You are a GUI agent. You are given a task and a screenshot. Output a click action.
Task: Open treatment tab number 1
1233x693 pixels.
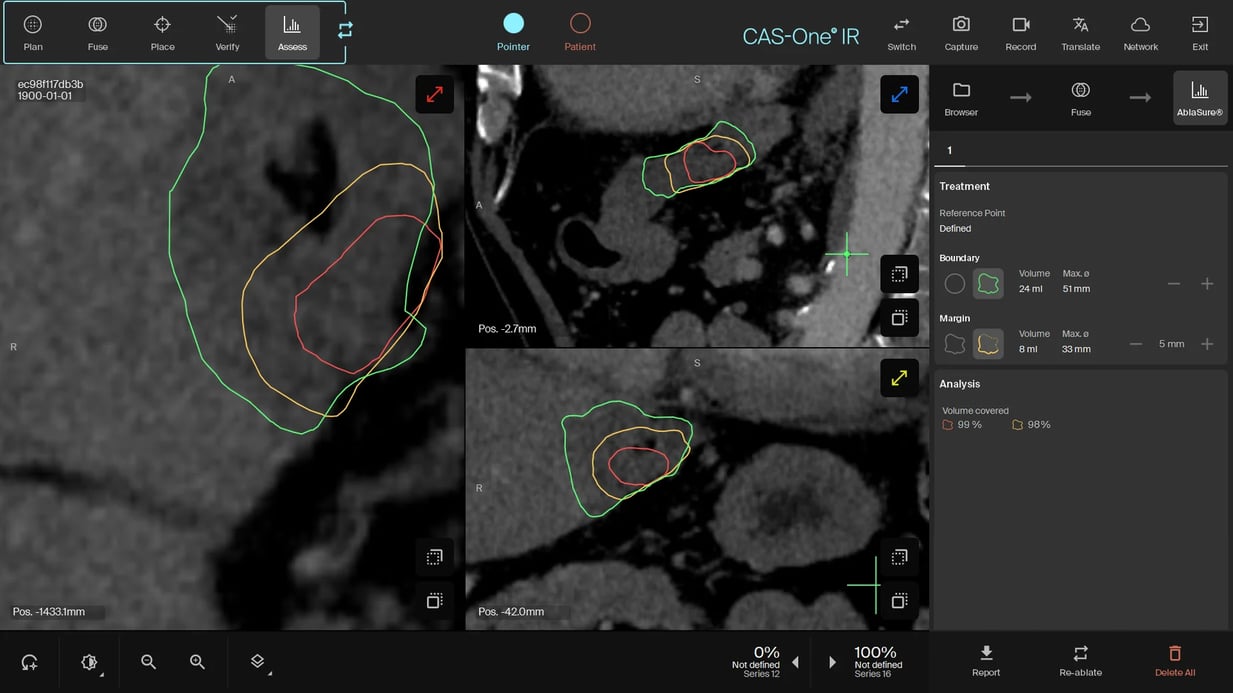click(949, 150)
